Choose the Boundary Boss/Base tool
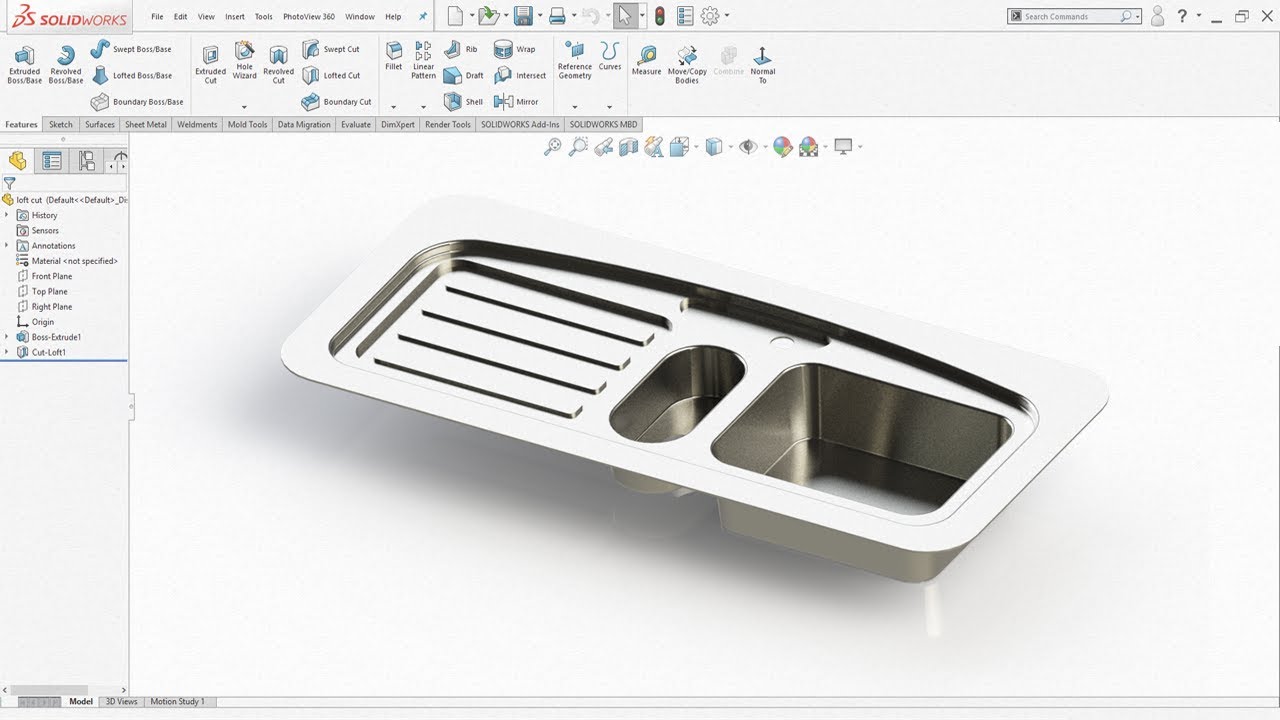The height and width of the screenshot is (720, 1280). pyautogui.click(x=137, y=102)
